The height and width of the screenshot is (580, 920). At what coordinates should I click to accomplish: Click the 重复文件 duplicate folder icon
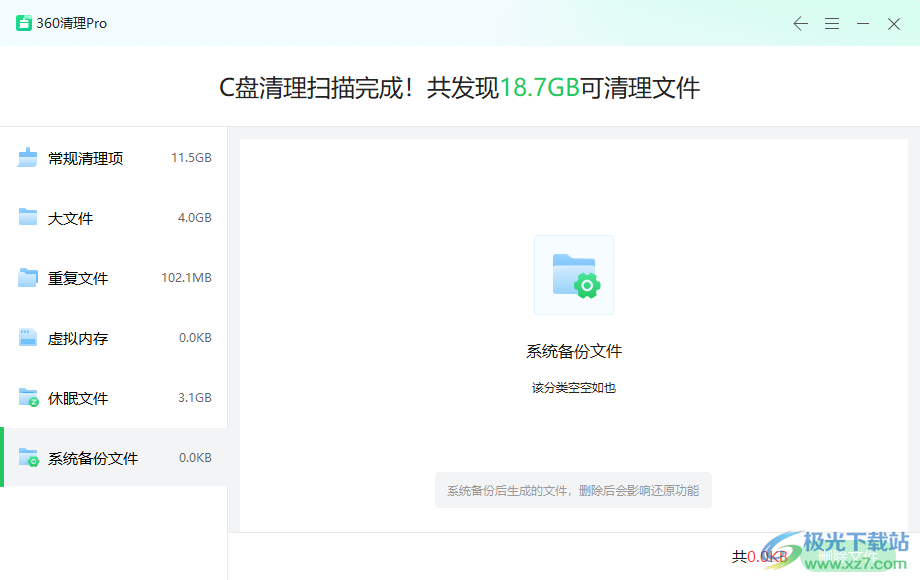pyautogui.click(x=27, y=278)
